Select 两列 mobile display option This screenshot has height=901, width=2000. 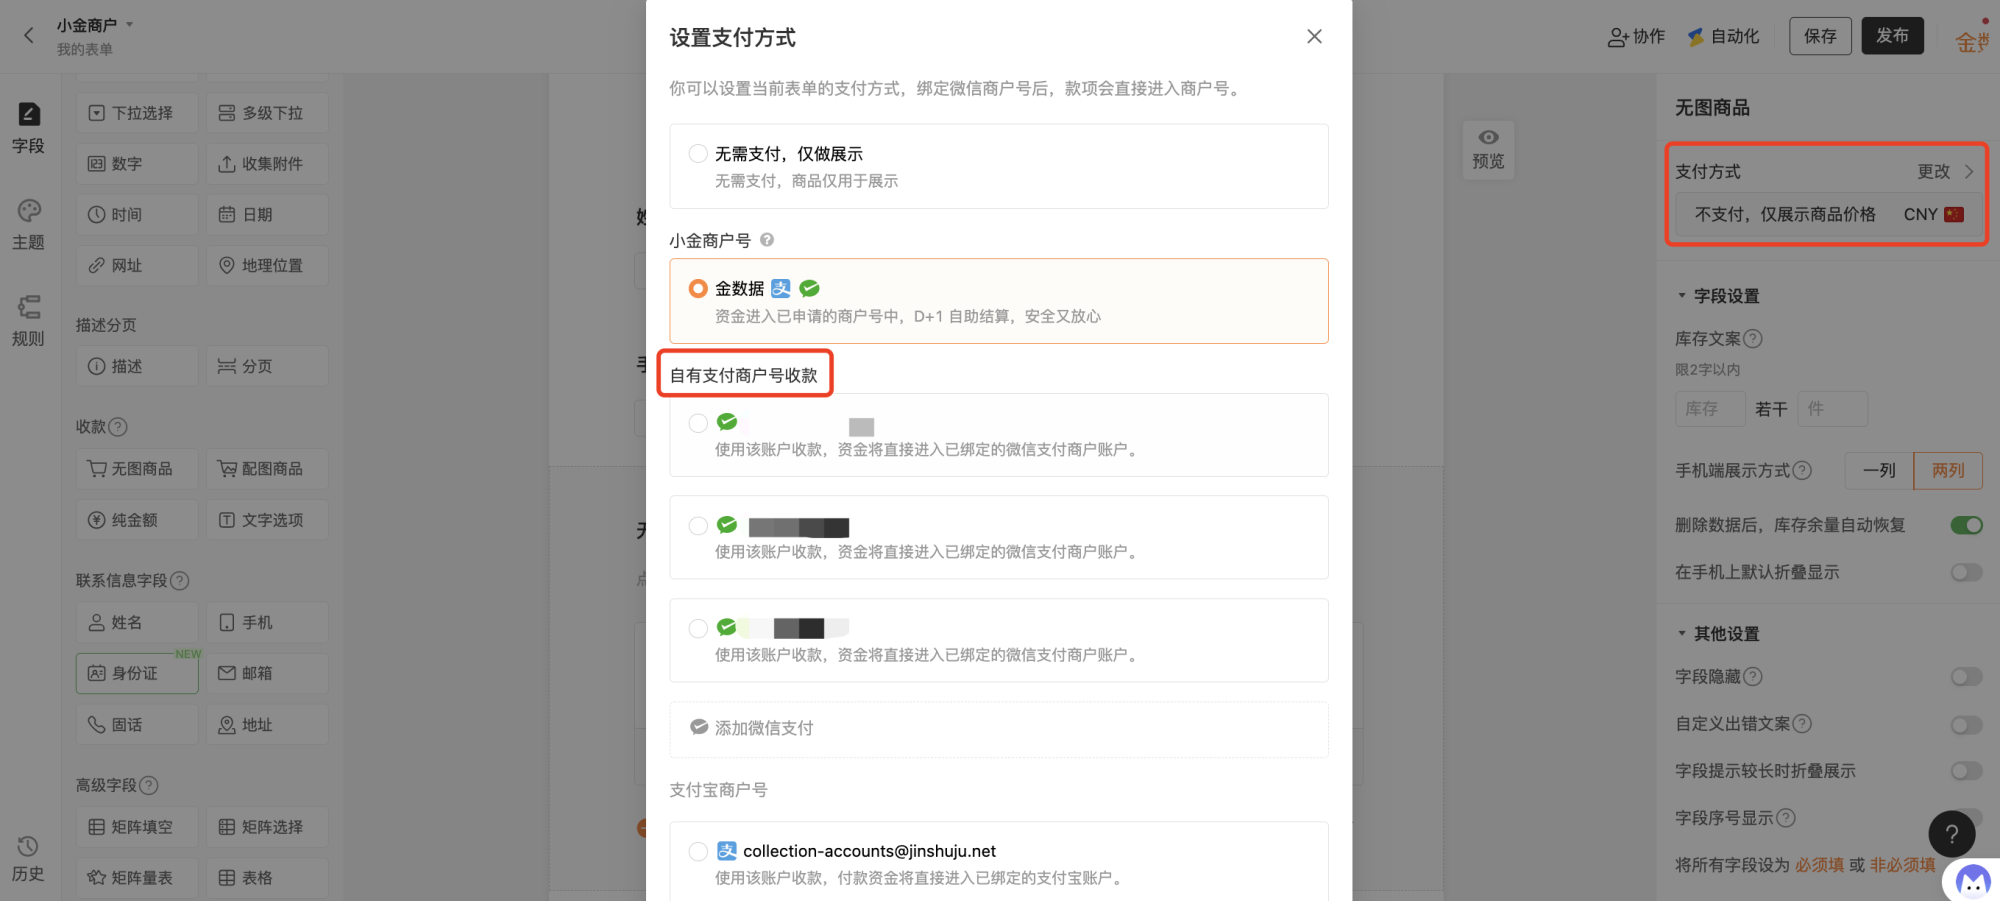click(1948, 471)
